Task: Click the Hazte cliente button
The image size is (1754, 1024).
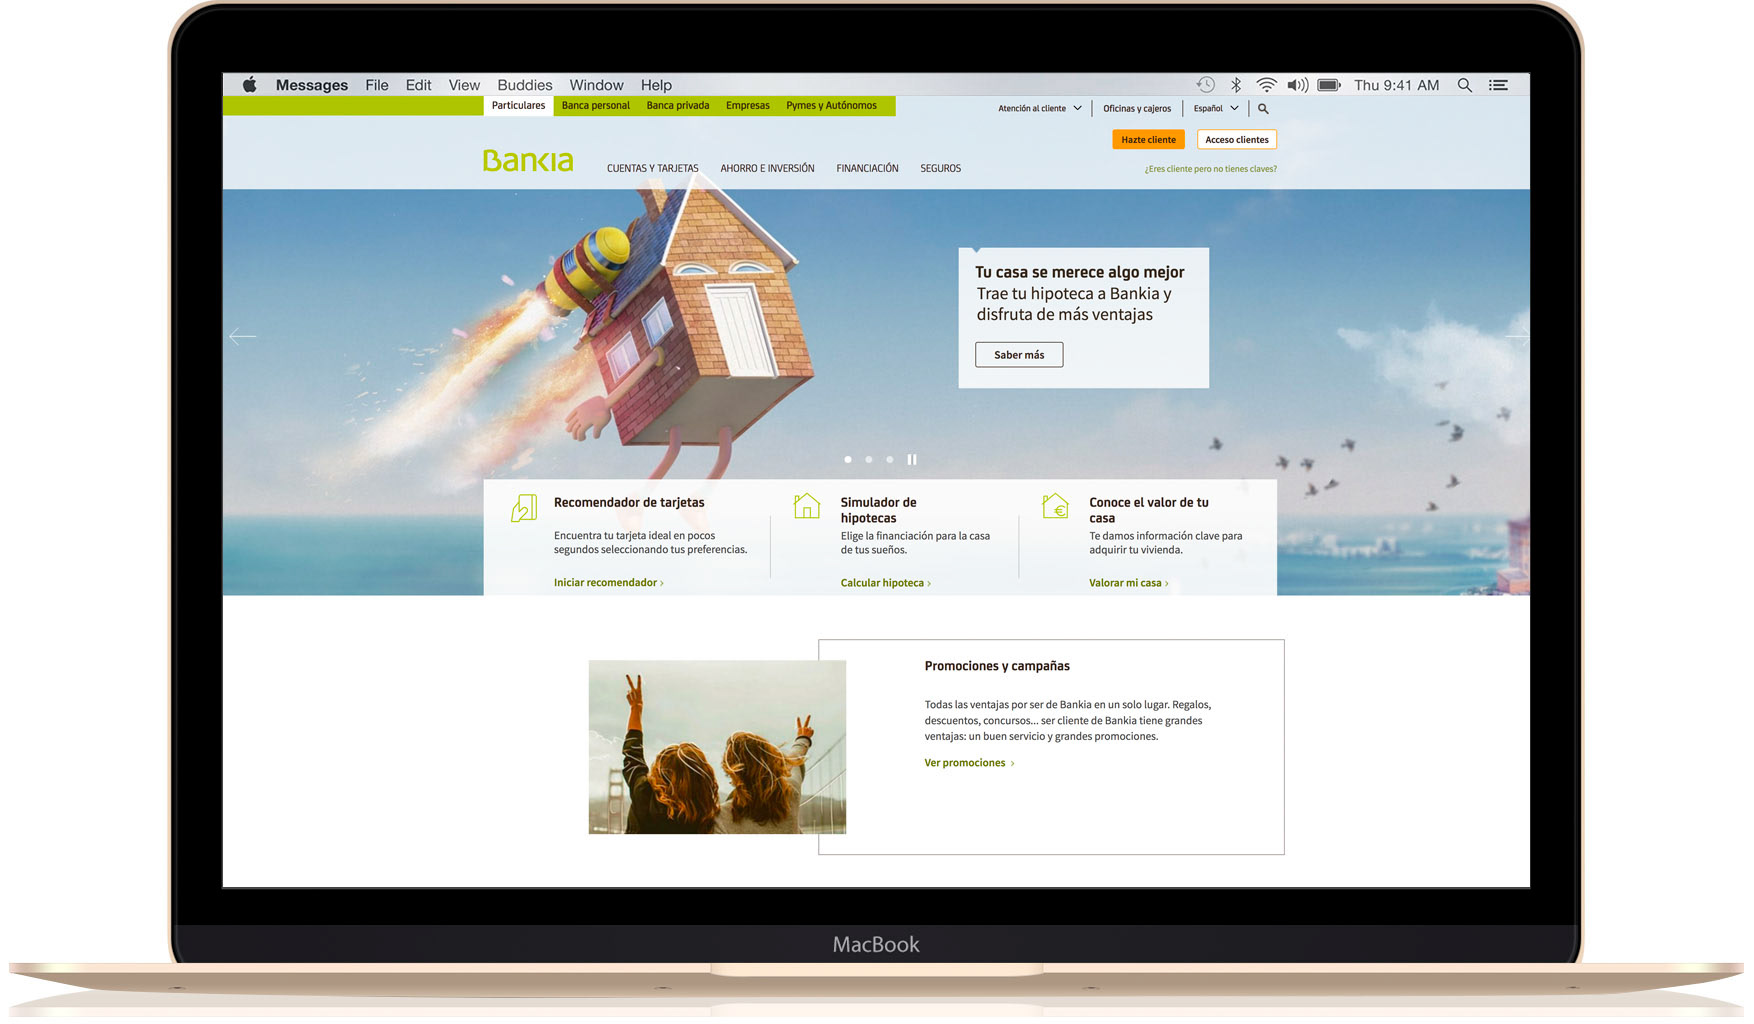Action: (1148, 140)
